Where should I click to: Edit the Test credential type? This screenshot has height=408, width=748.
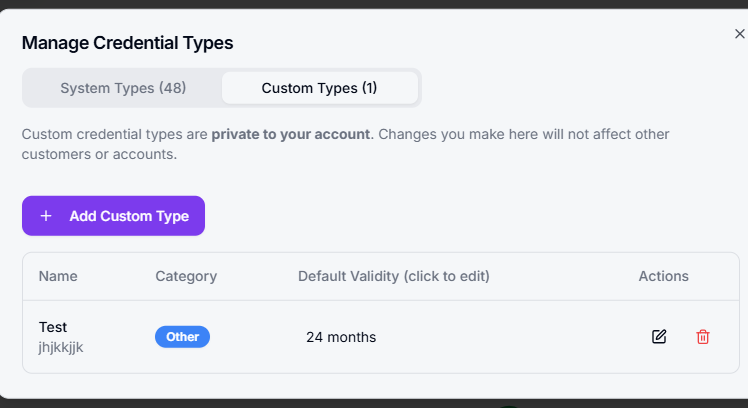659,337
